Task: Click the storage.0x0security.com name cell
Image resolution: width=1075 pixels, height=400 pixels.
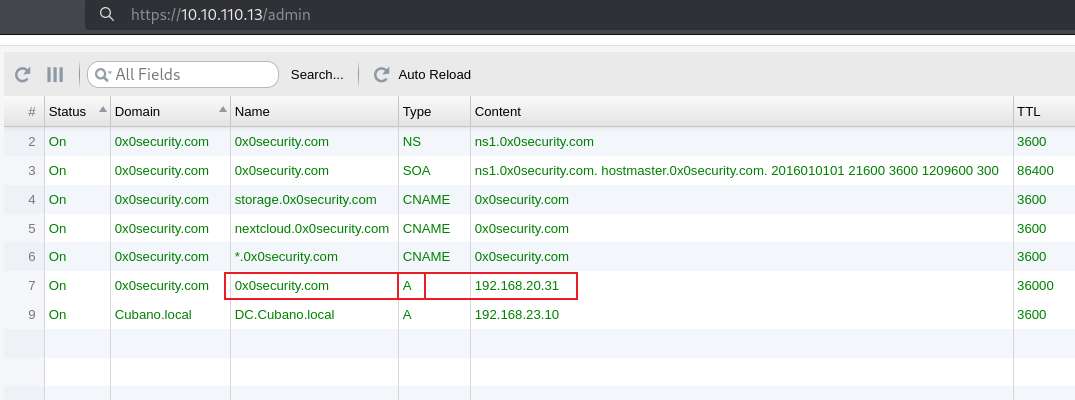Action: 305,199
